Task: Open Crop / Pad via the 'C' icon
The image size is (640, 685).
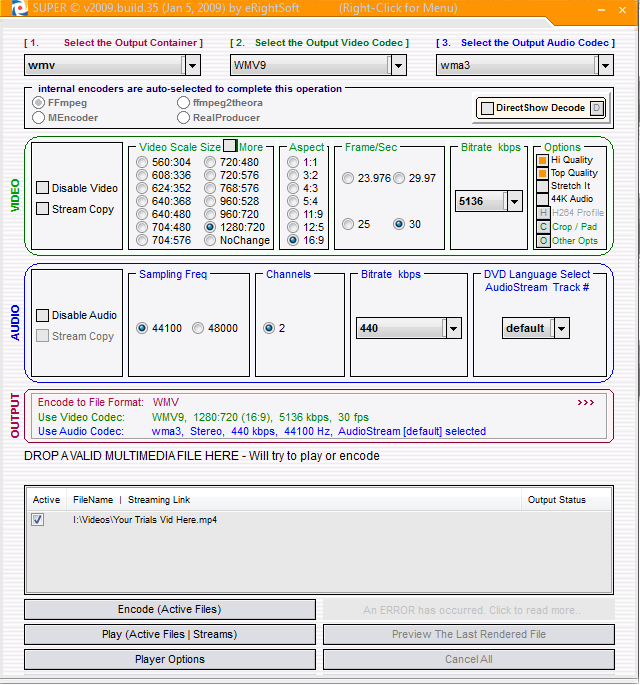Action: [x=543, y=227]
